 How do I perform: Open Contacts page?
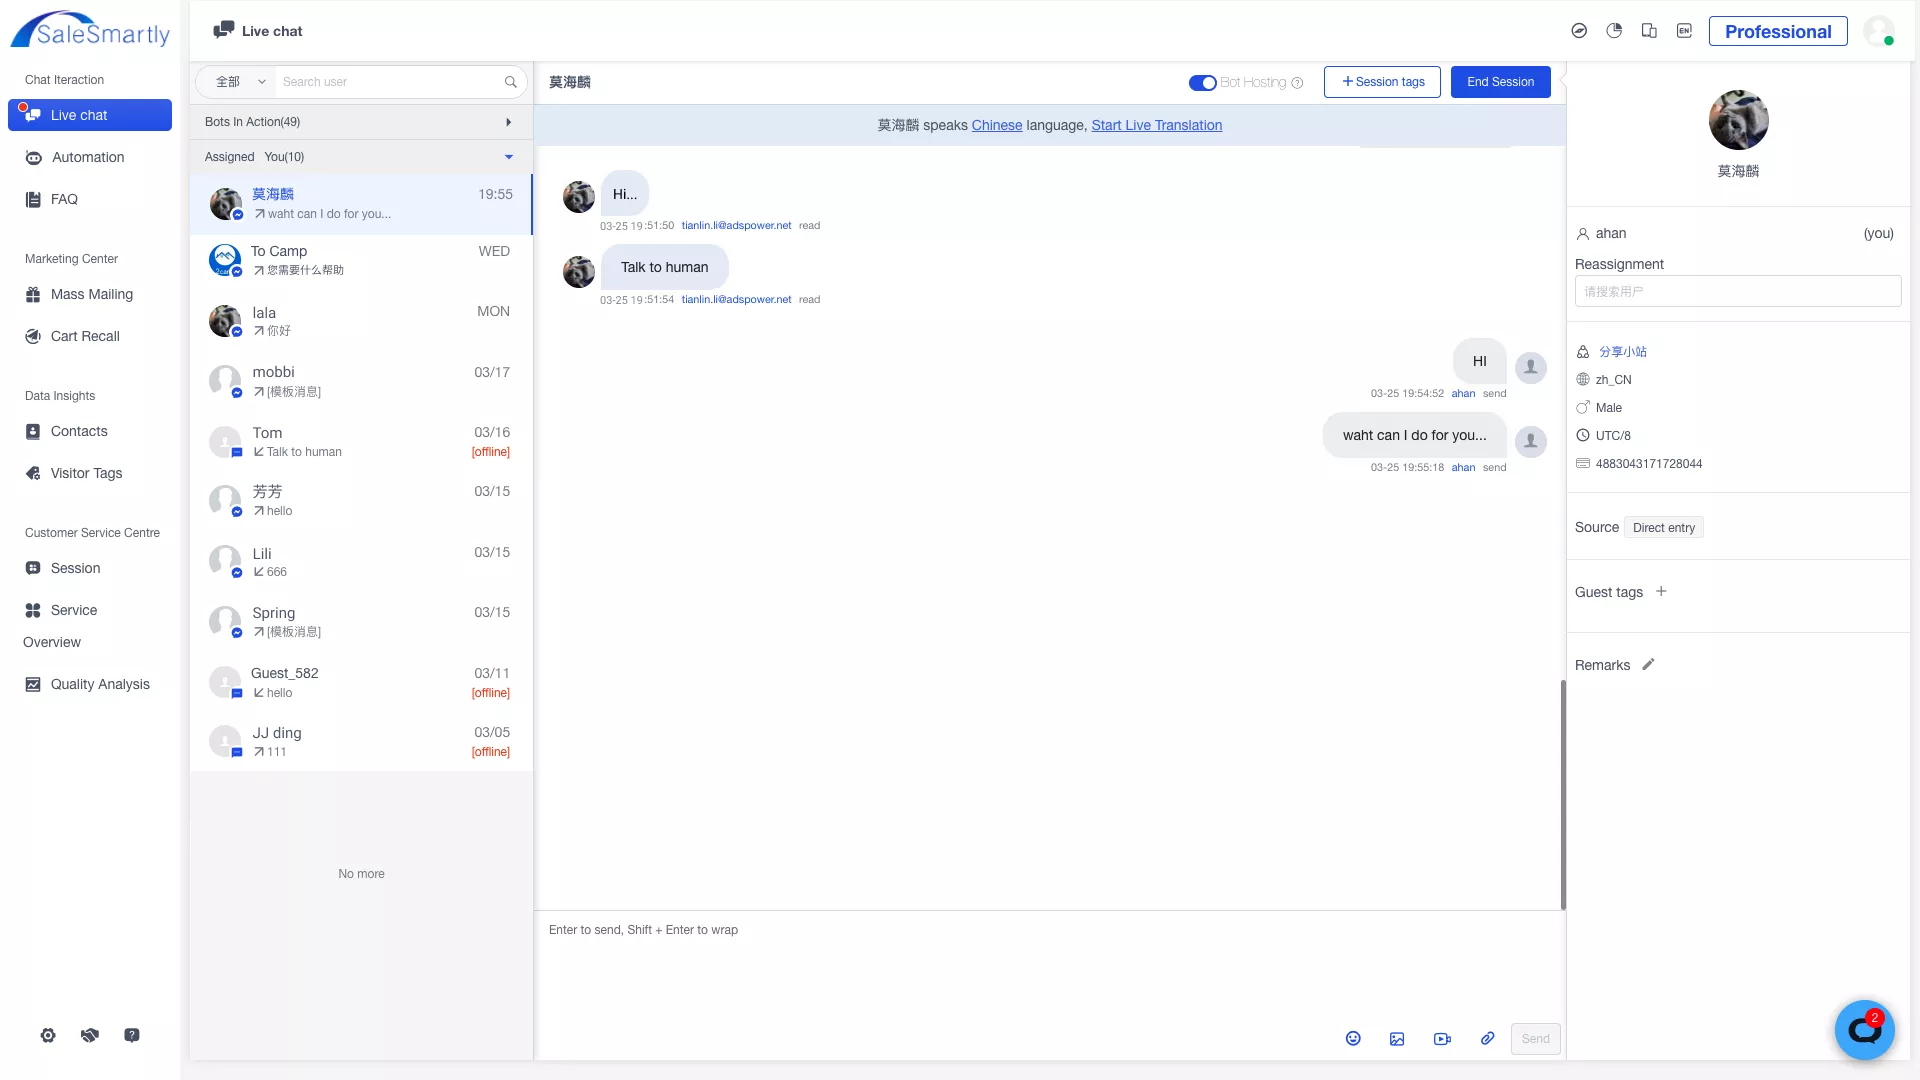pyautogui.click(x=79, y=431)
